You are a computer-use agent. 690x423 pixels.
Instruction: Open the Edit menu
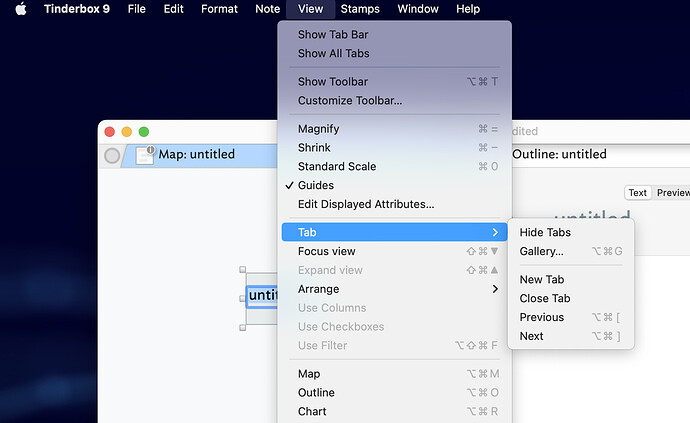pos(173,9)
